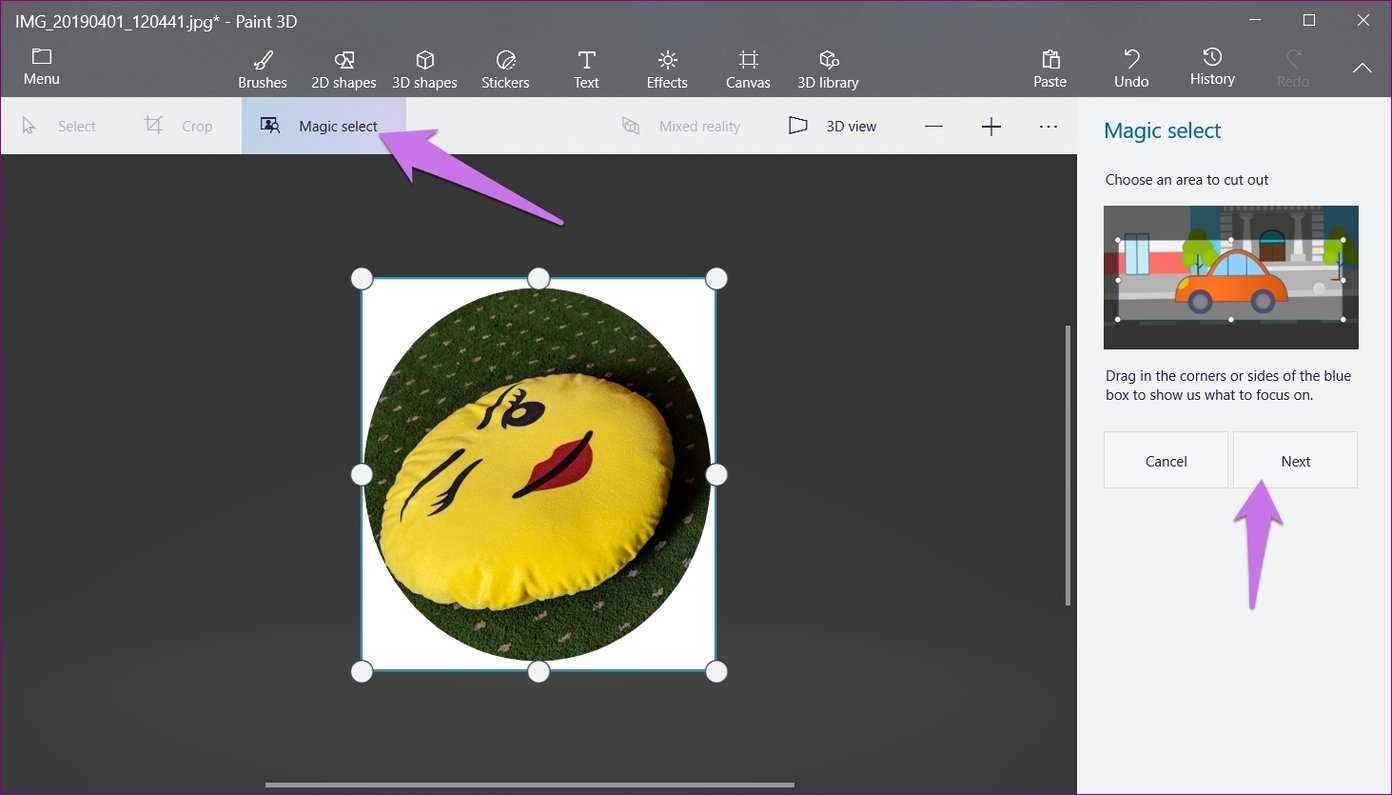The image size is (1392, 795).
Task: Toggle 3D view mode
Action: pyautogui.click(x=832, y=126)
